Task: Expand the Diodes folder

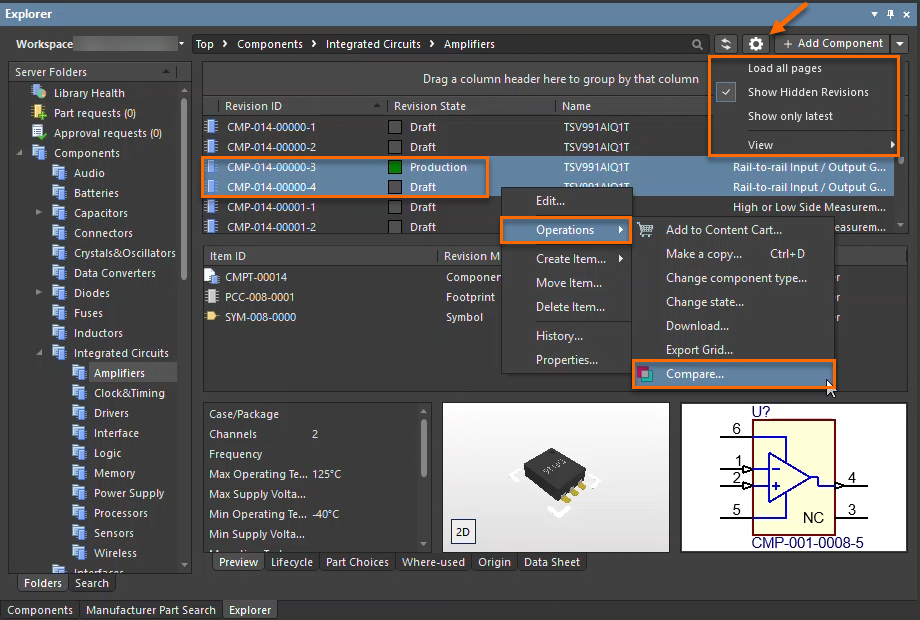Action: coord(39,292)
